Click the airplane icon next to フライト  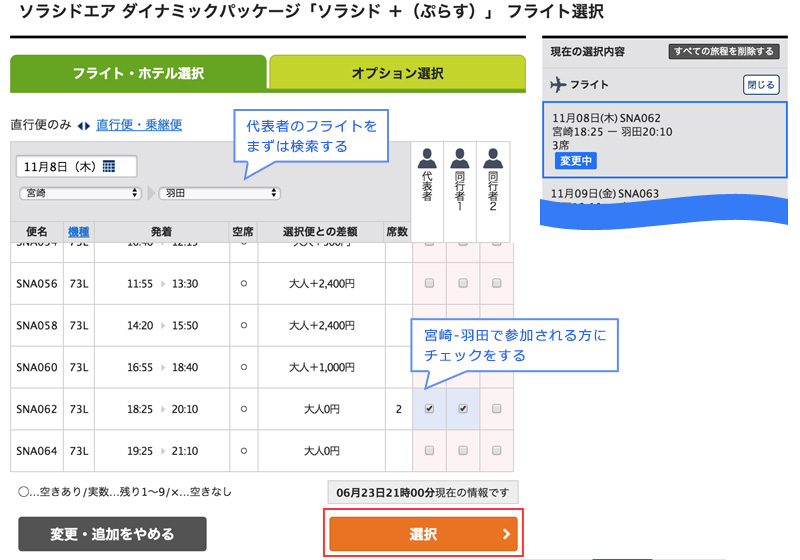[559, 84]
